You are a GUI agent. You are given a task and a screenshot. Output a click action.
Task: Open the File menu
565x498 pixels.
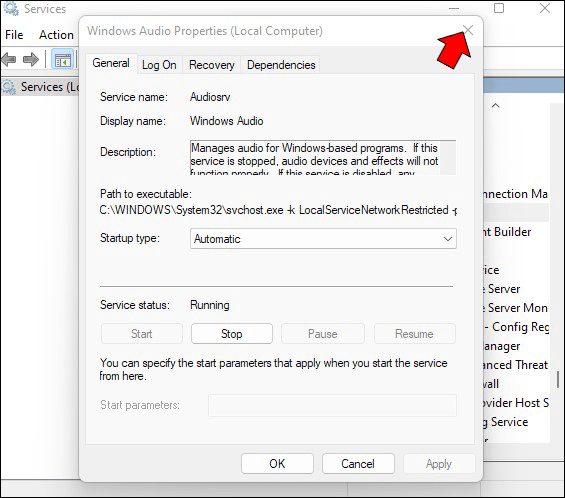[14, 35]
